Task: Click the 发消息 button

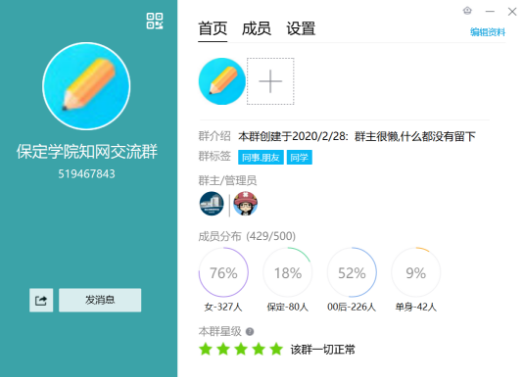Action: click(x=100, y=300)
